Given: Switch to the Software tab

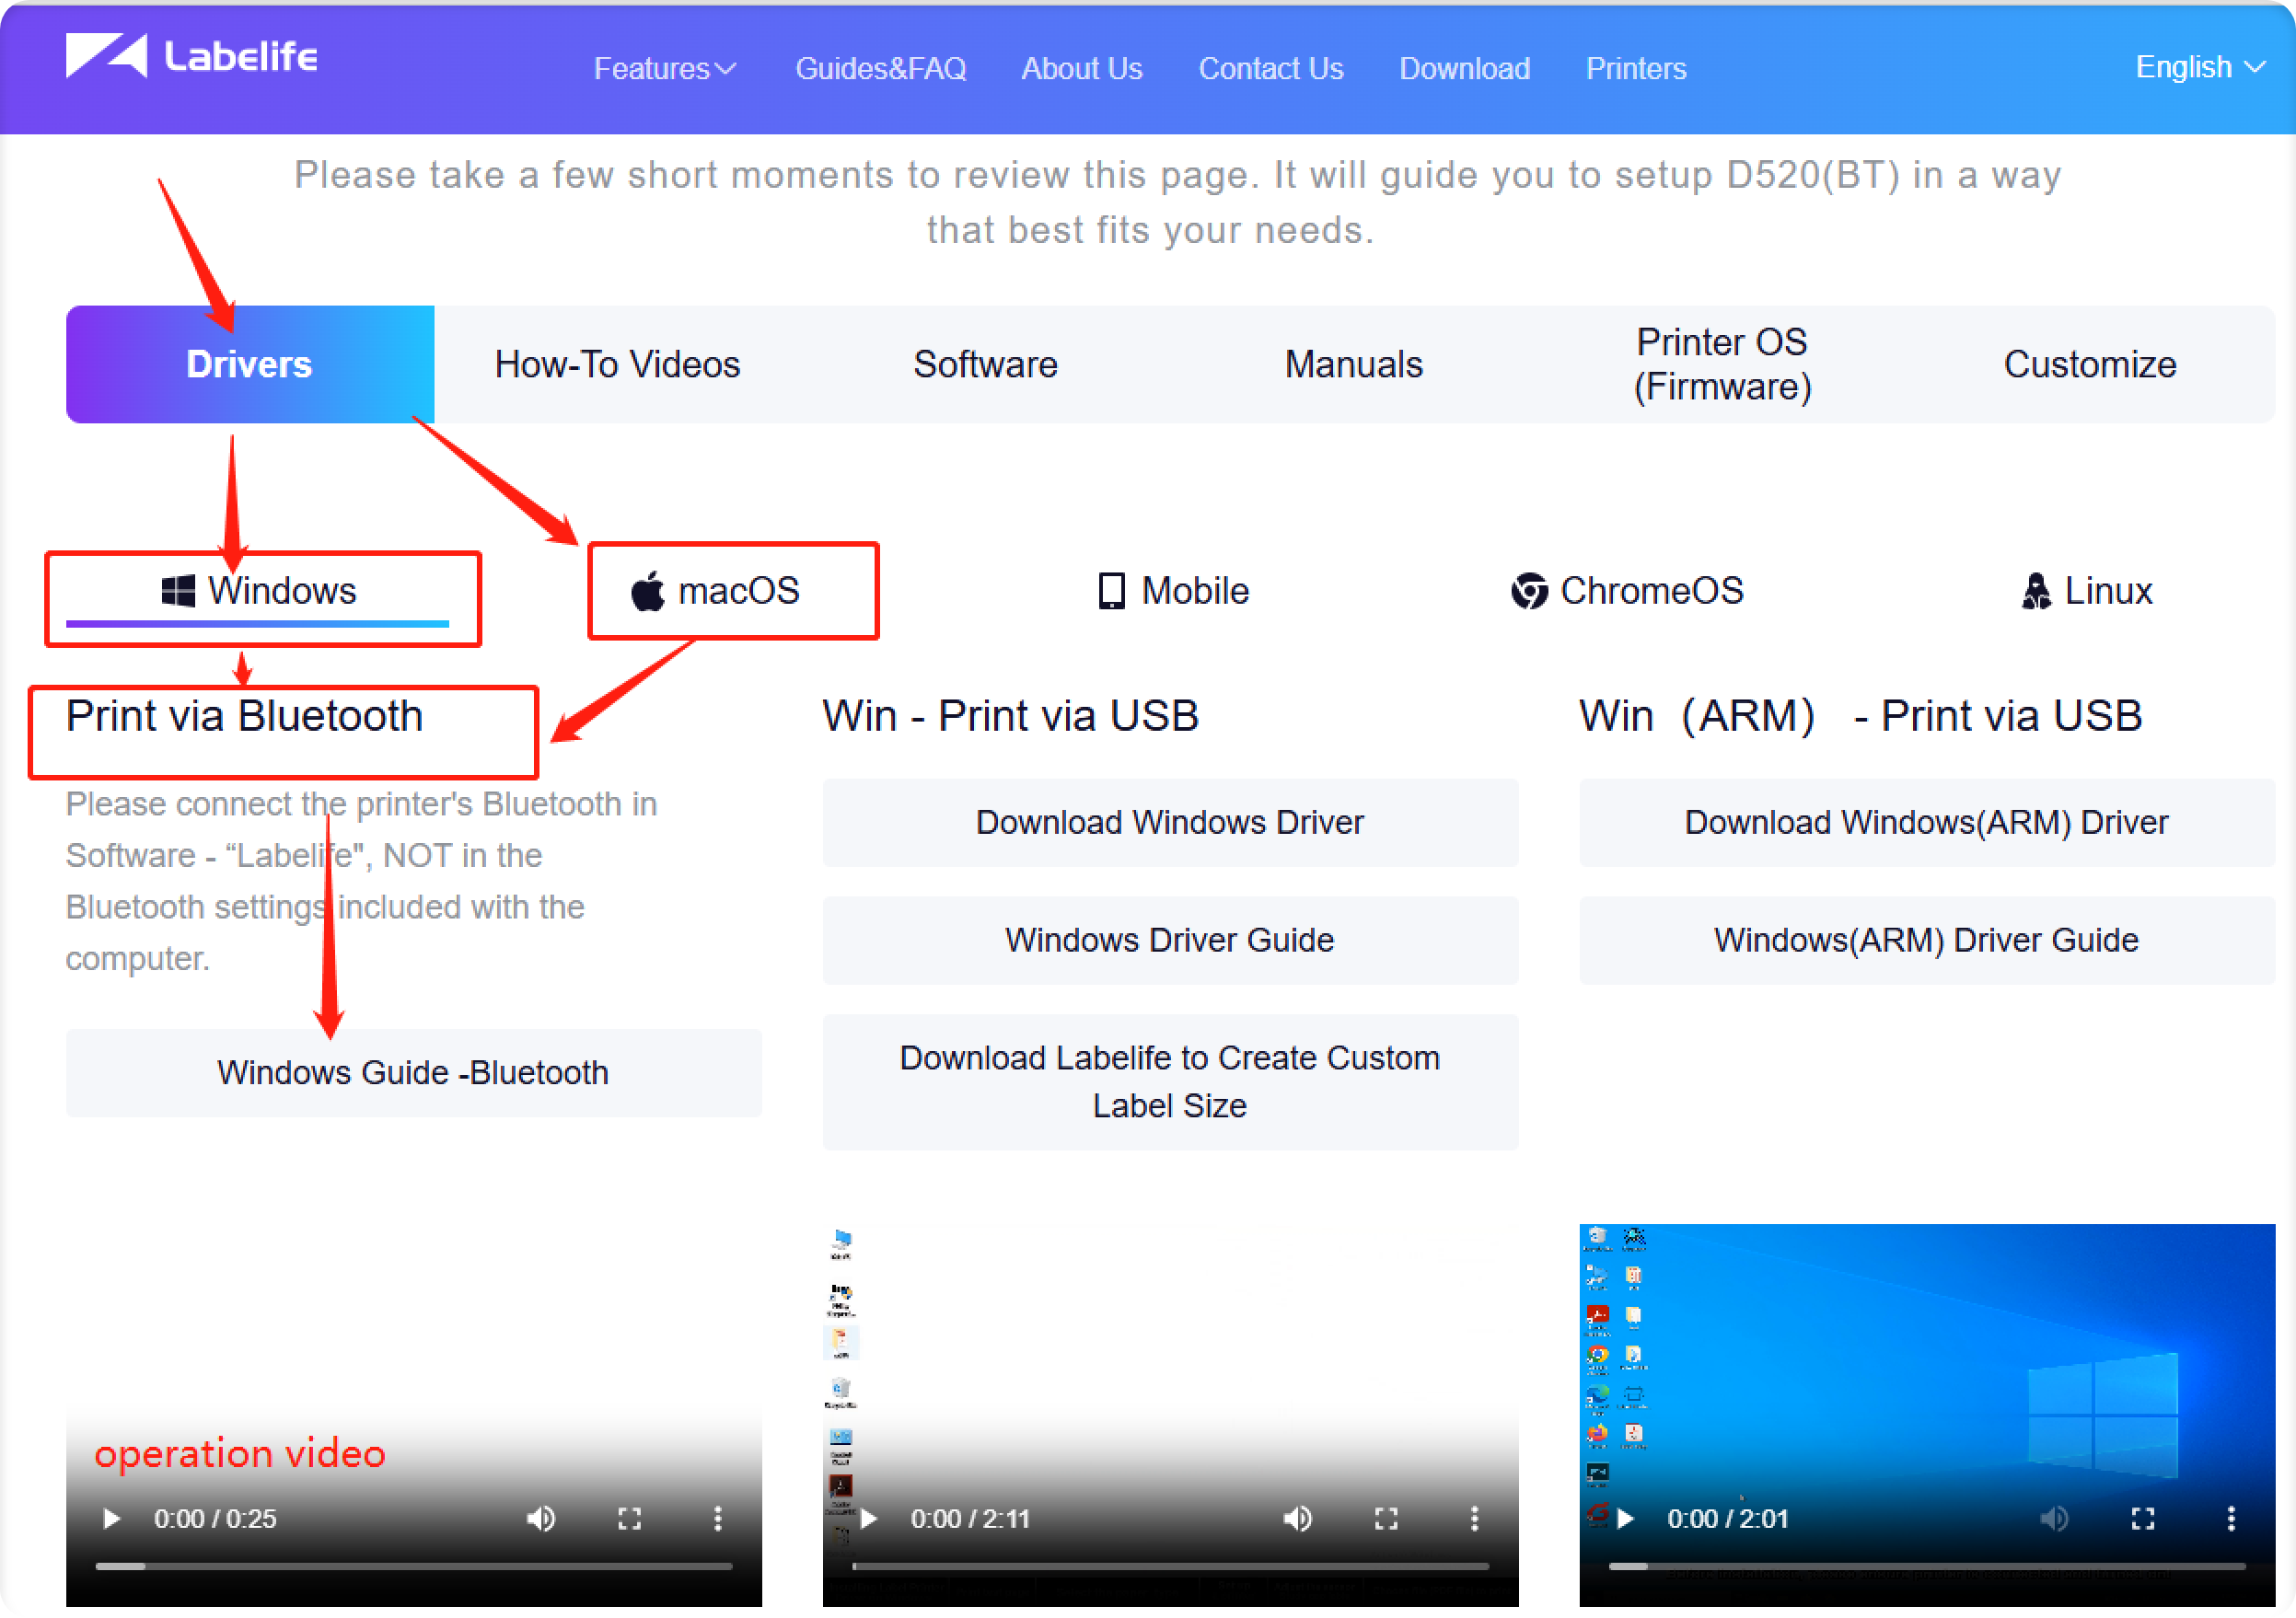Looking at the screenshot, I should click(986, 365).
